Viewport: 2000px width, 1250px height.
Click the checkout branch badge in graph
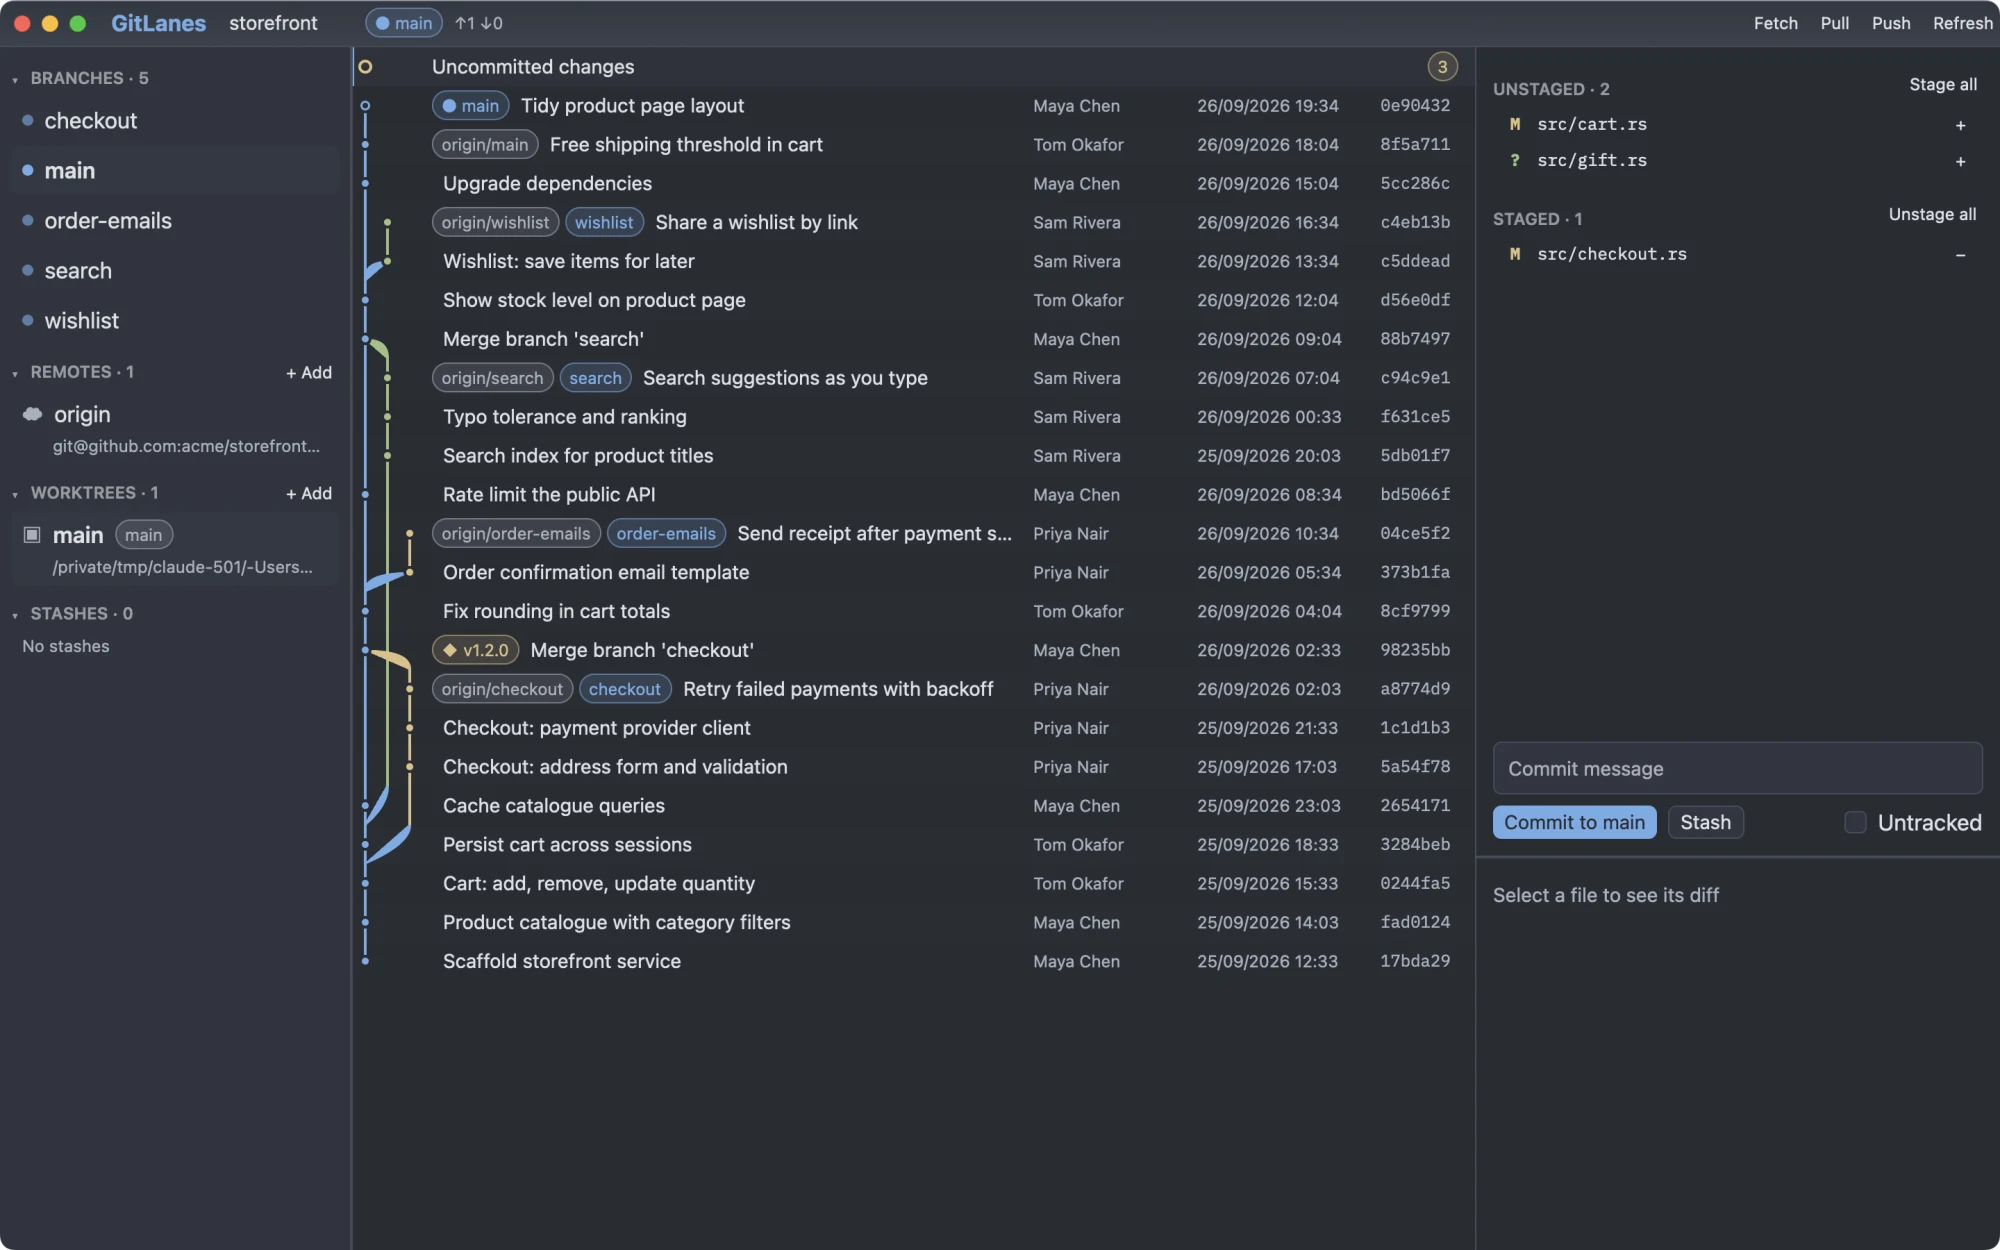tap(624, 689)
